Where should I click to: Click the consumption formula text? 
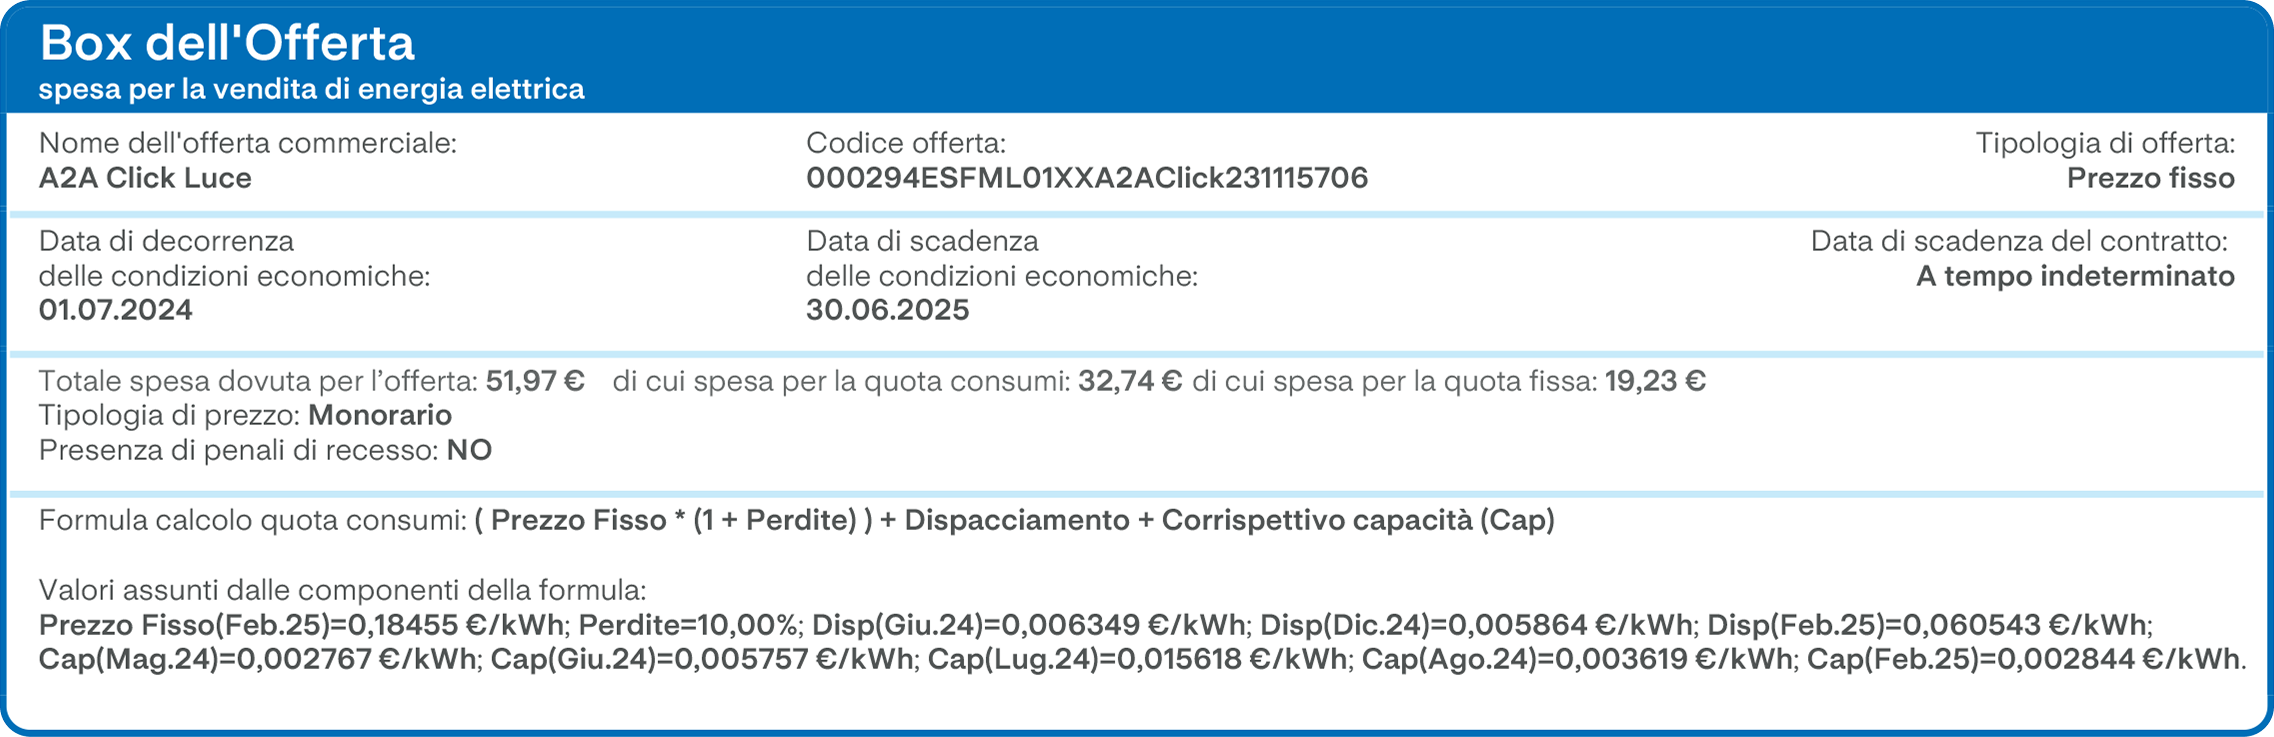pos(1014,520)
